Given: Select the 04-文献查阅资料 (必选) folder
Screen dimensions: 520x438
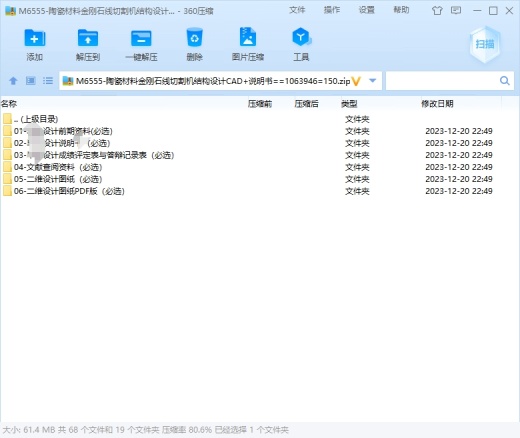Looking at the screenshot, I should pyautogui.click(x=58, y=167).
